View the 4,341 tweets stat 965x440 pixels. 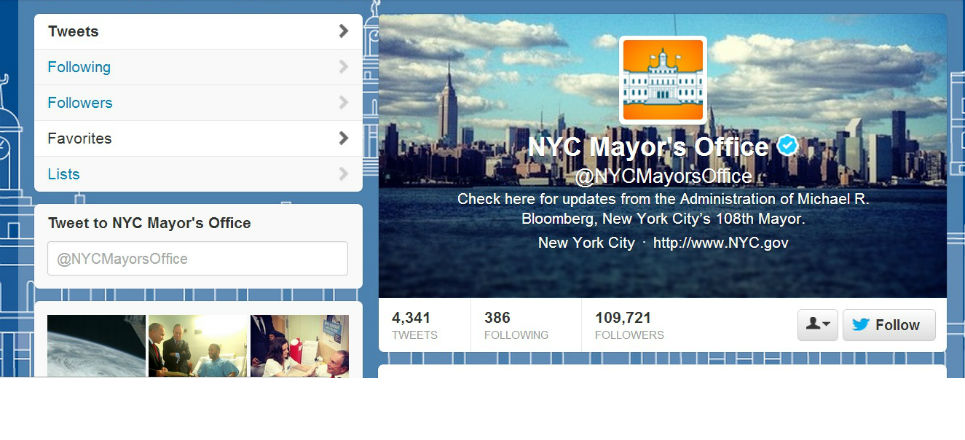(x=415, y=326)
